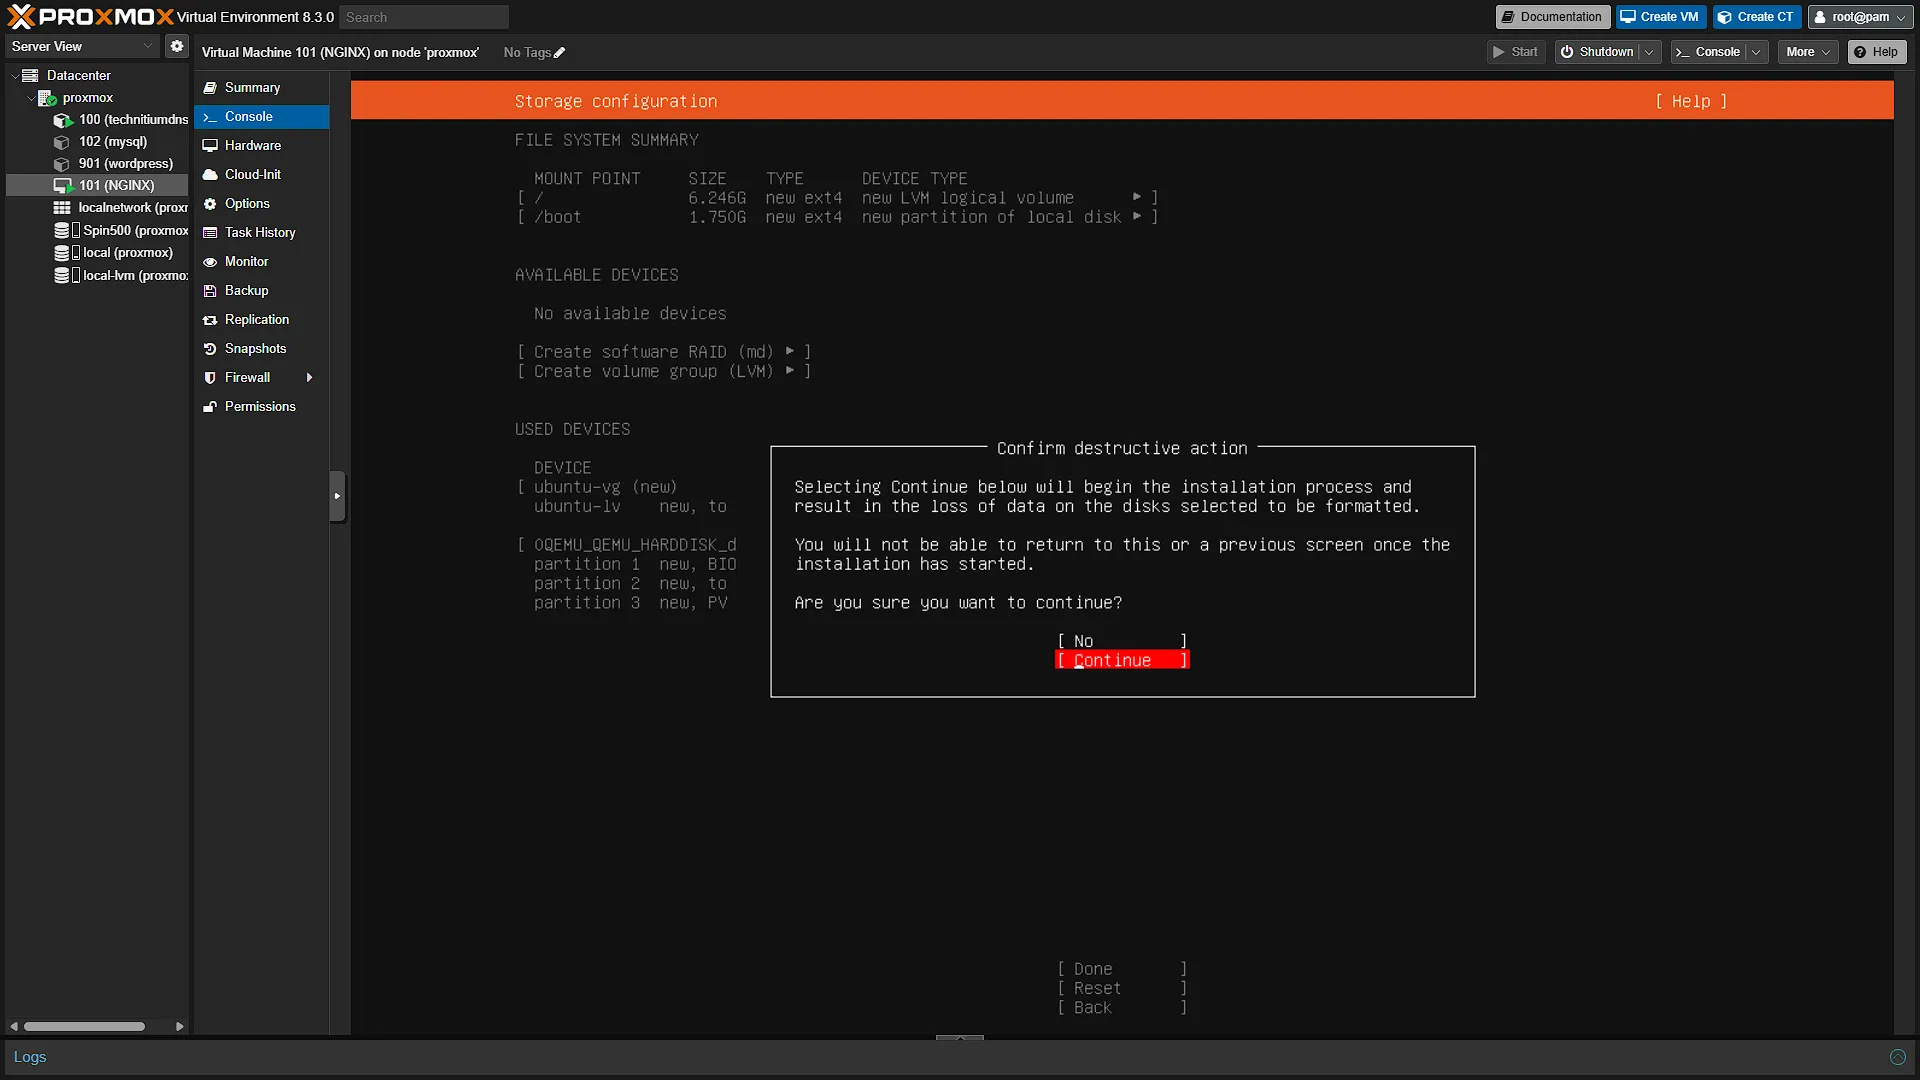The image size is (1920, 1080).
Task: Click the proxmox node icon
Action: (x=47, y=97)
